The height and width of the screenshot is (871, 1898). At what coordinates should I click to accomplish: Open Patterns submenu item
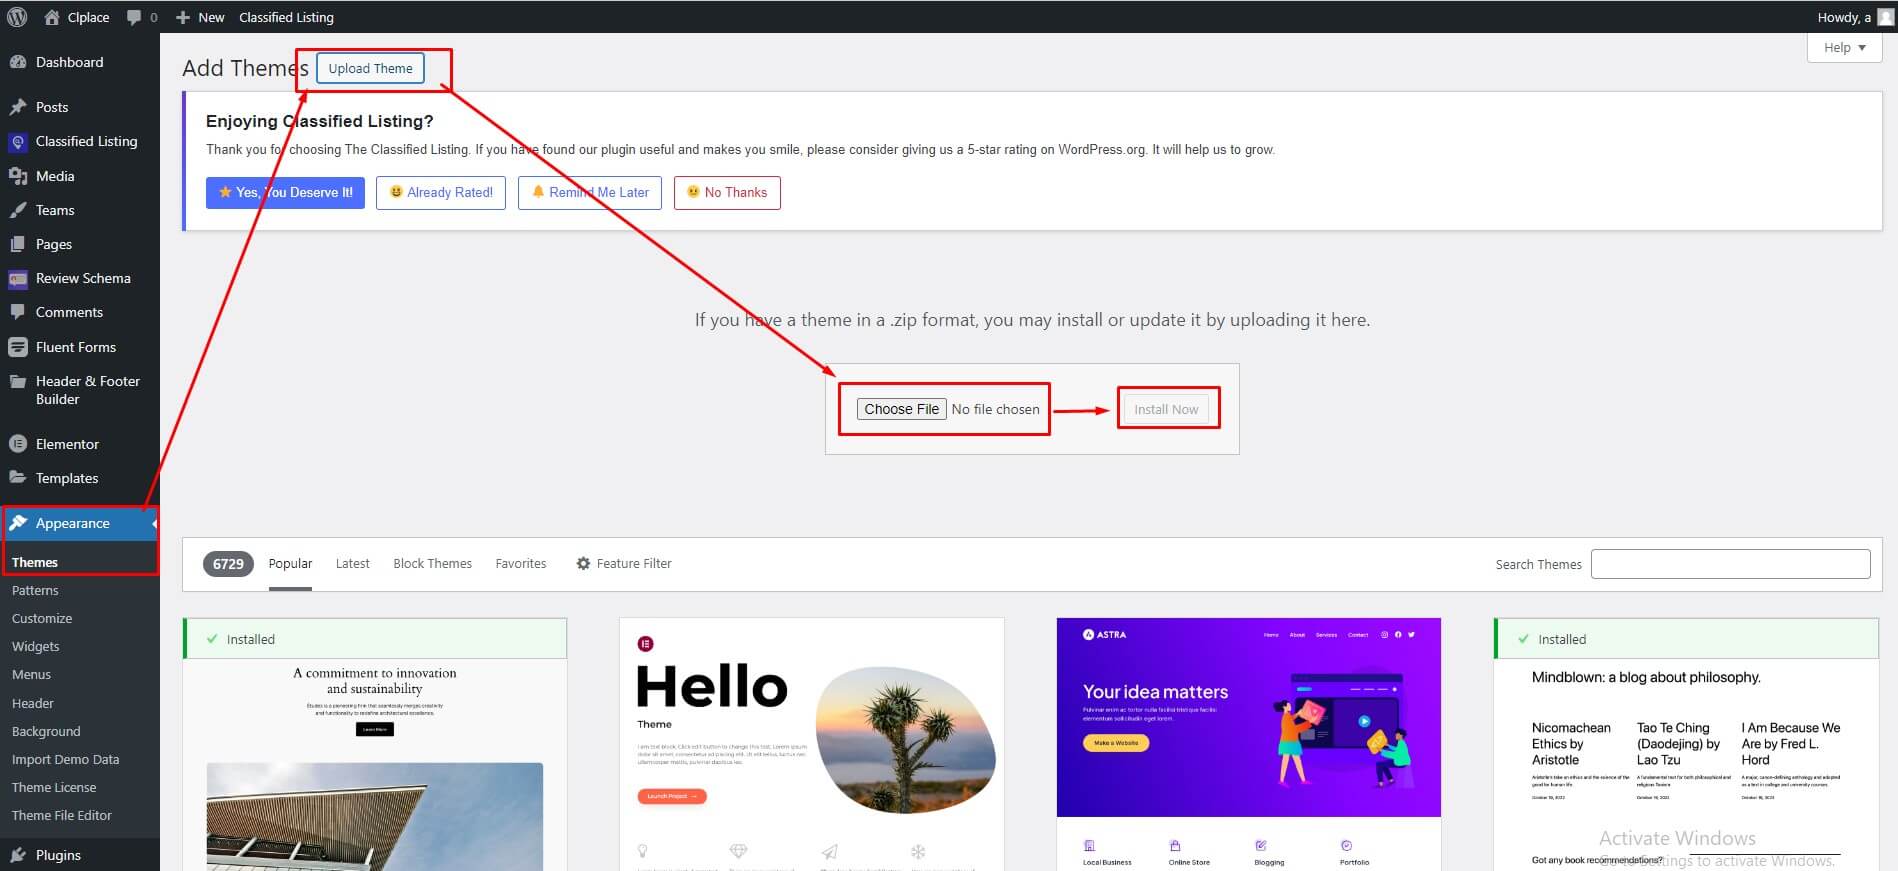pyautogui.click(x=35, y=590)
